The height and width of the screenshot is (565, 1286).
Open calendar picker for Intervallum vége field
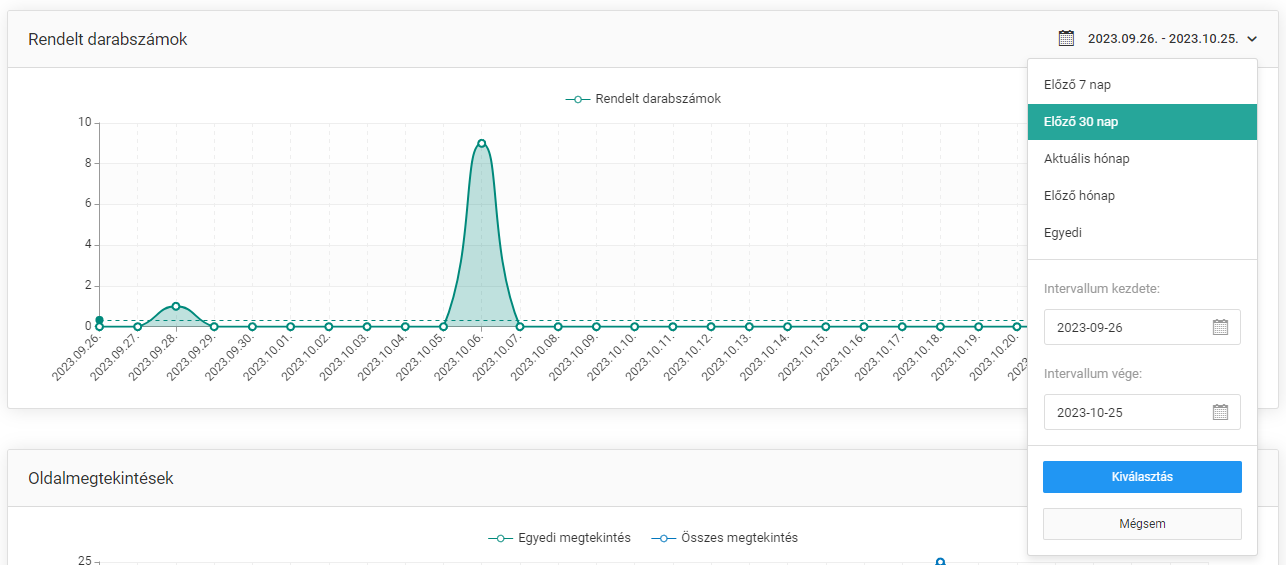coord(1220,412)
